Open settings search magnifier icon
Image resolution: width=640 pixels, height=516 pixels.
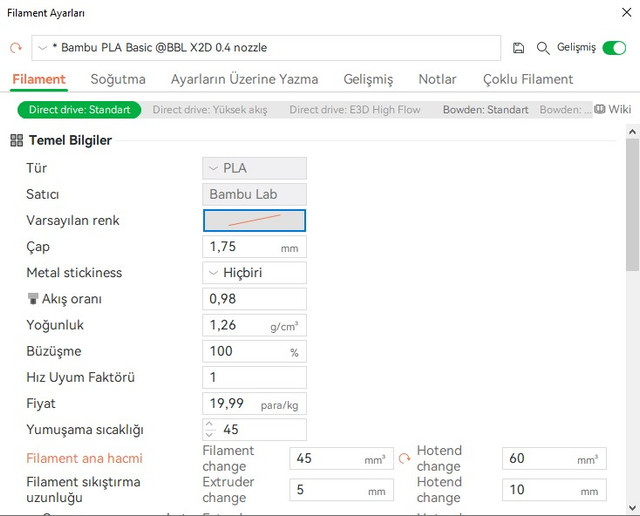pos(543,48)
